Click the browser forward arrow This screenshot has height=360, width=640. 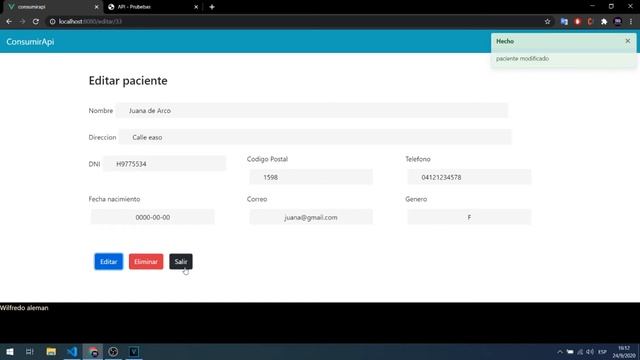point(22,21)
